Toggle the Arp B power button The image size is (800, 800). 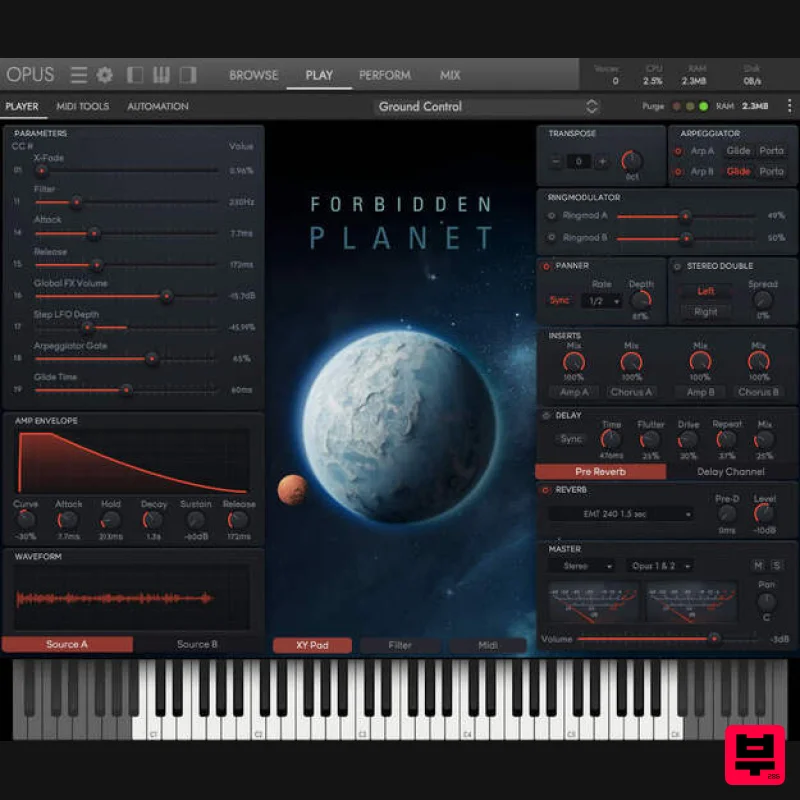tap(678, 172)
